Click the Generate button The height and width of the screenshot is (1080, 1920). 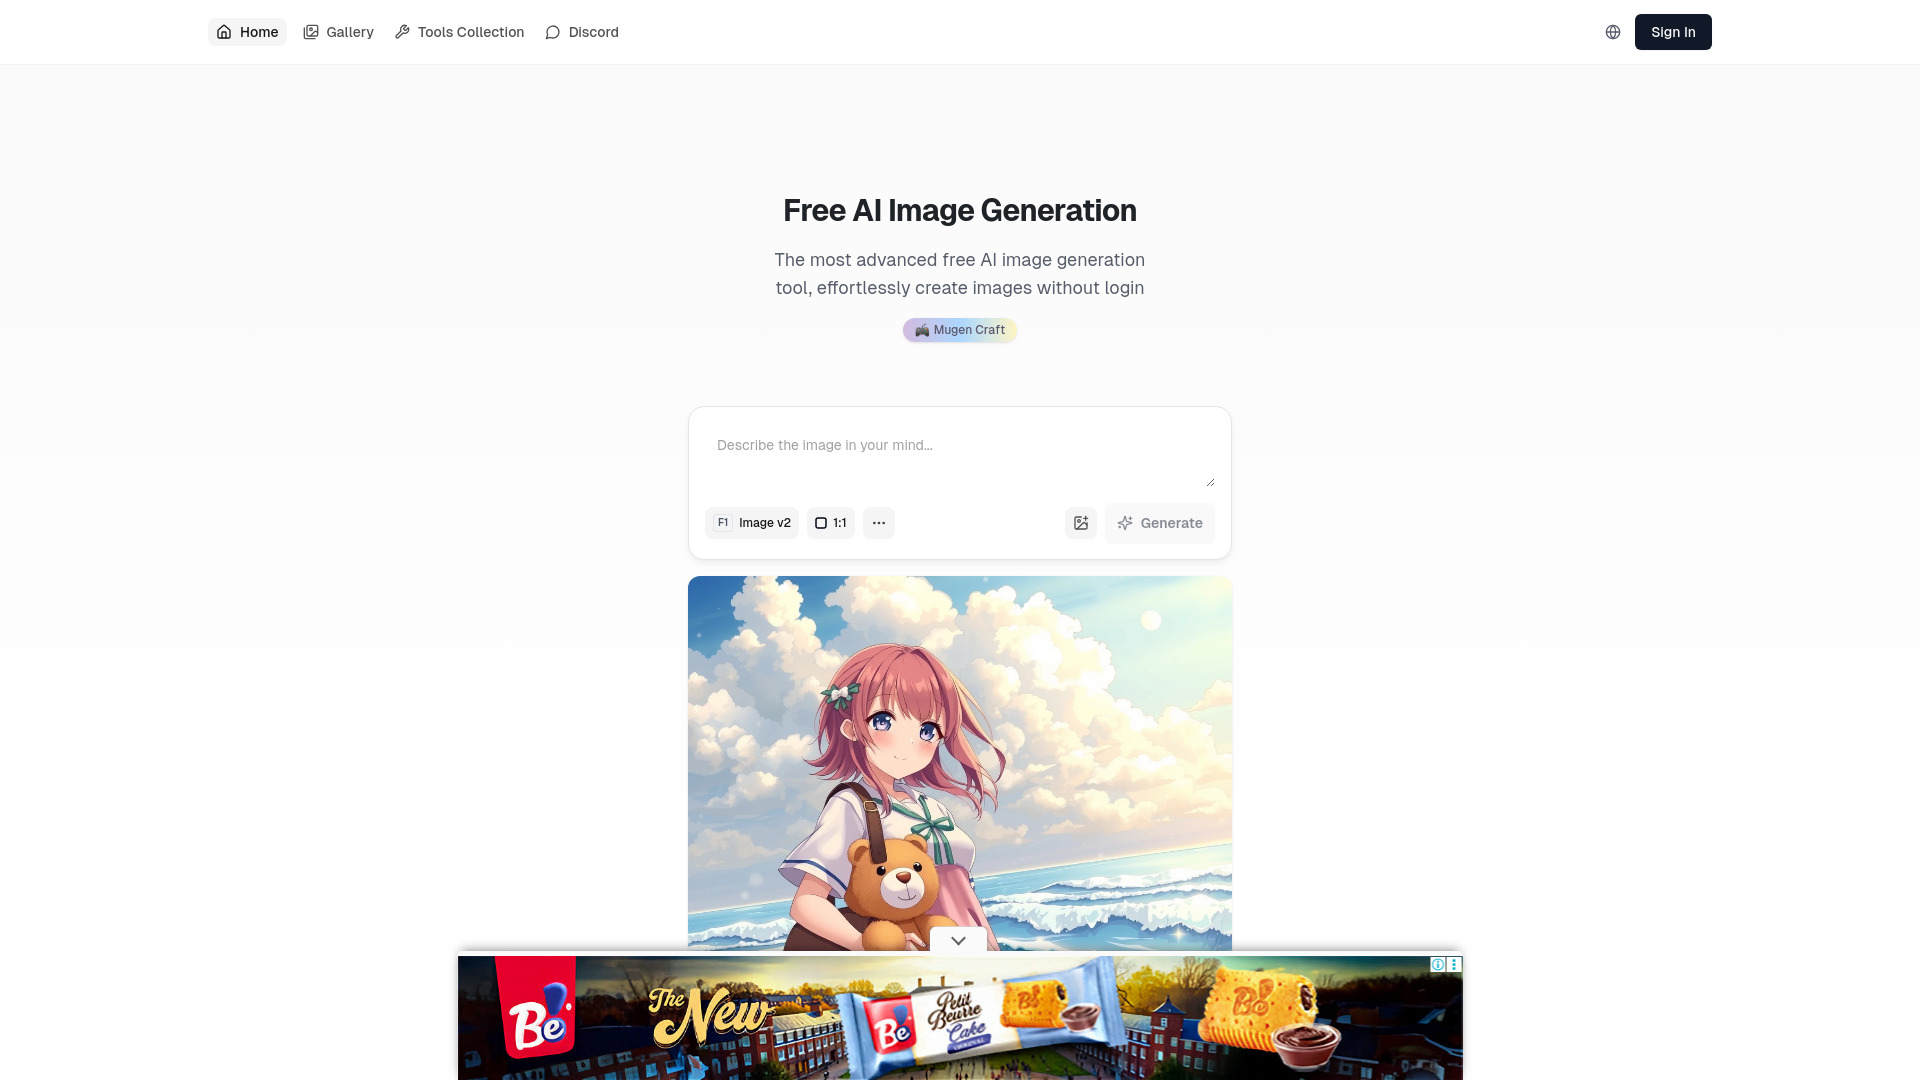(x=1160, y=523)
